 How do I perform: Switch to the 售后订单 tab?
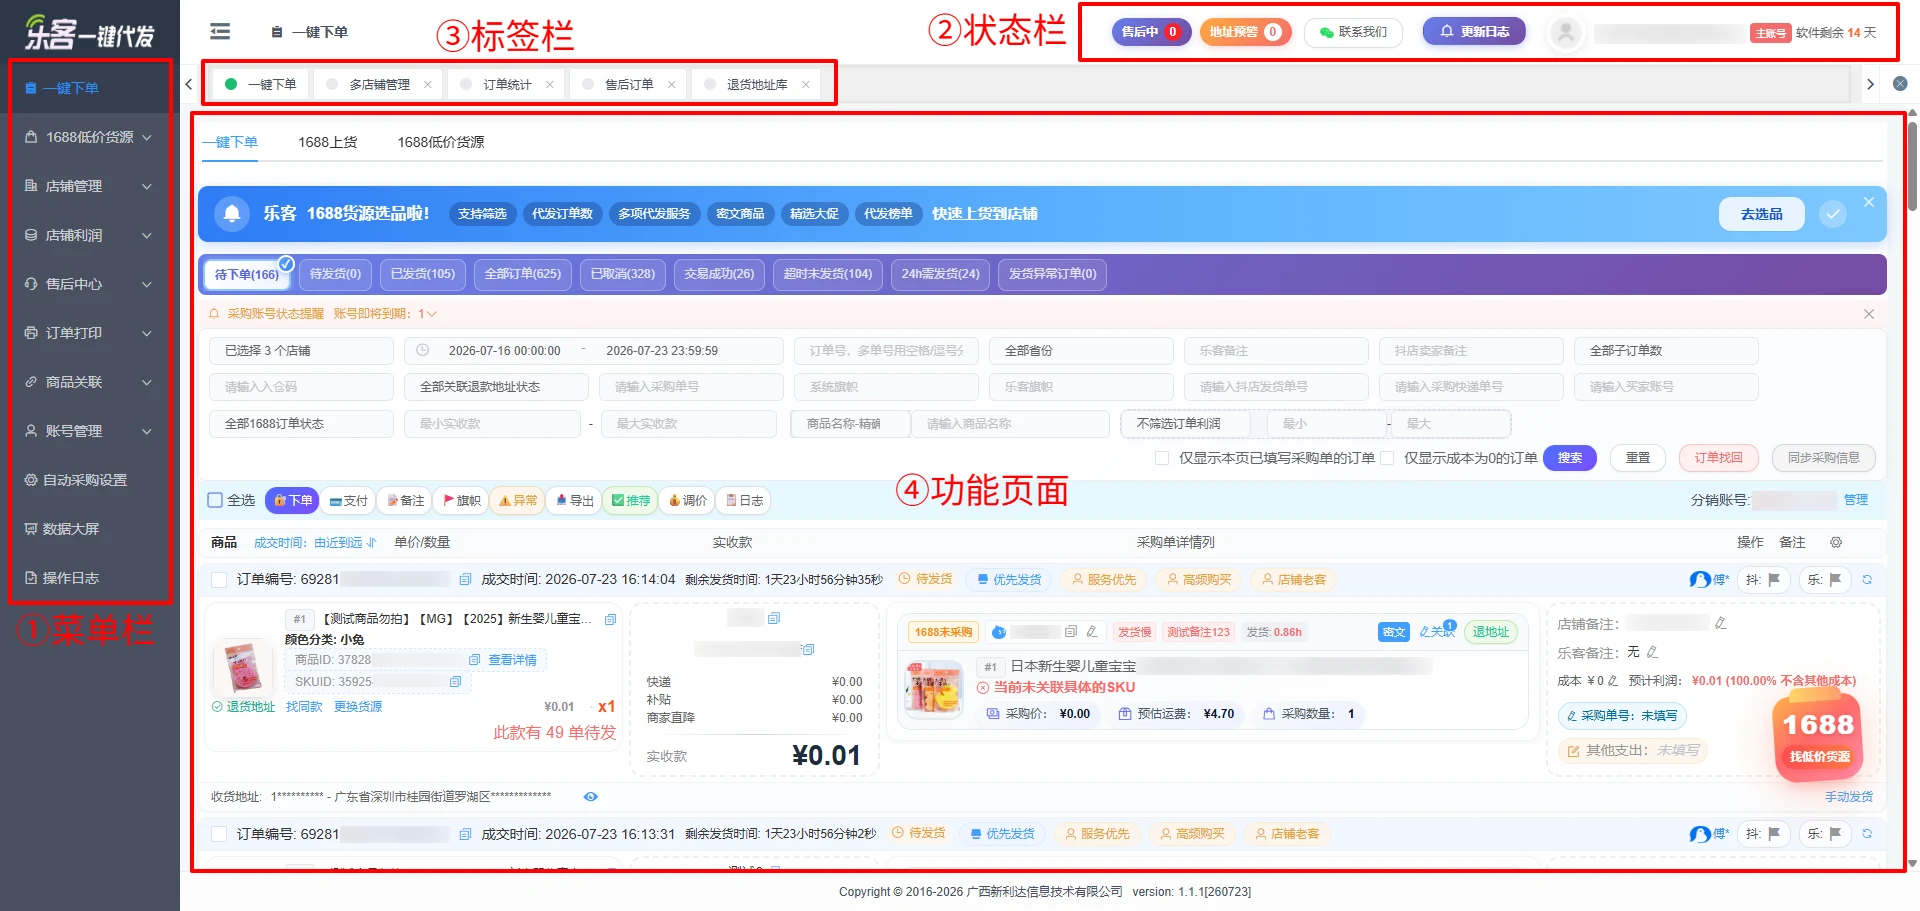click(x=629, y=85)
